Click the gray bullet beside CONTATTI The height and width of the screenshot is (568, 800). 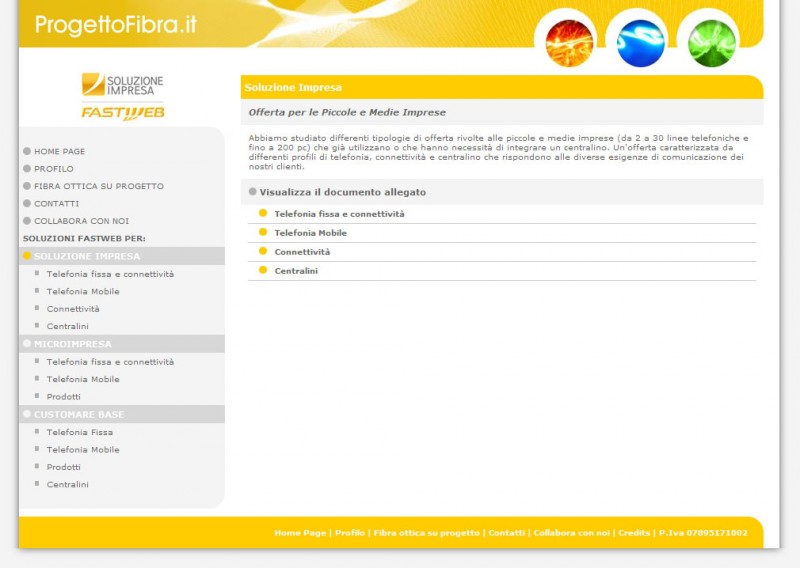point(27,203)
